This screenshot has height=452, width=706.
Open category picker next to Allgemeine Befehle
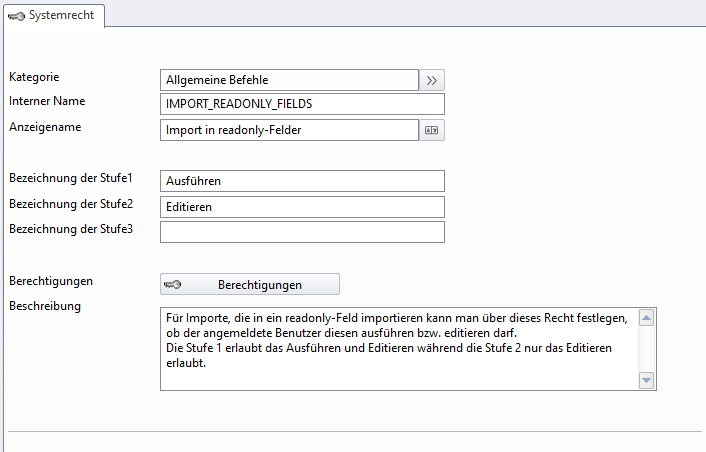click(x=432, y=80)
